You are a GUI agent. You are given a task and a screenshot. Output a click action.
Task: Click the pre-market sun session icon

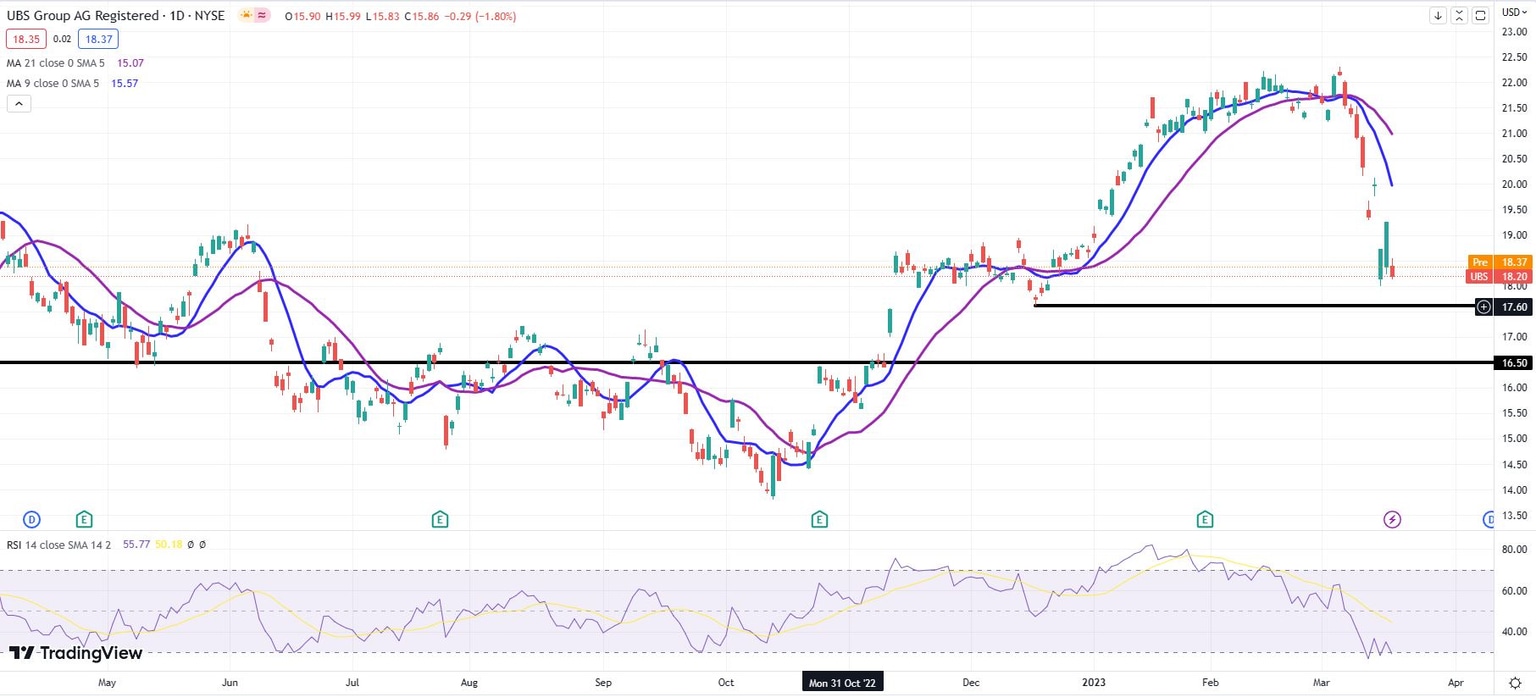(x=244, y=16)
